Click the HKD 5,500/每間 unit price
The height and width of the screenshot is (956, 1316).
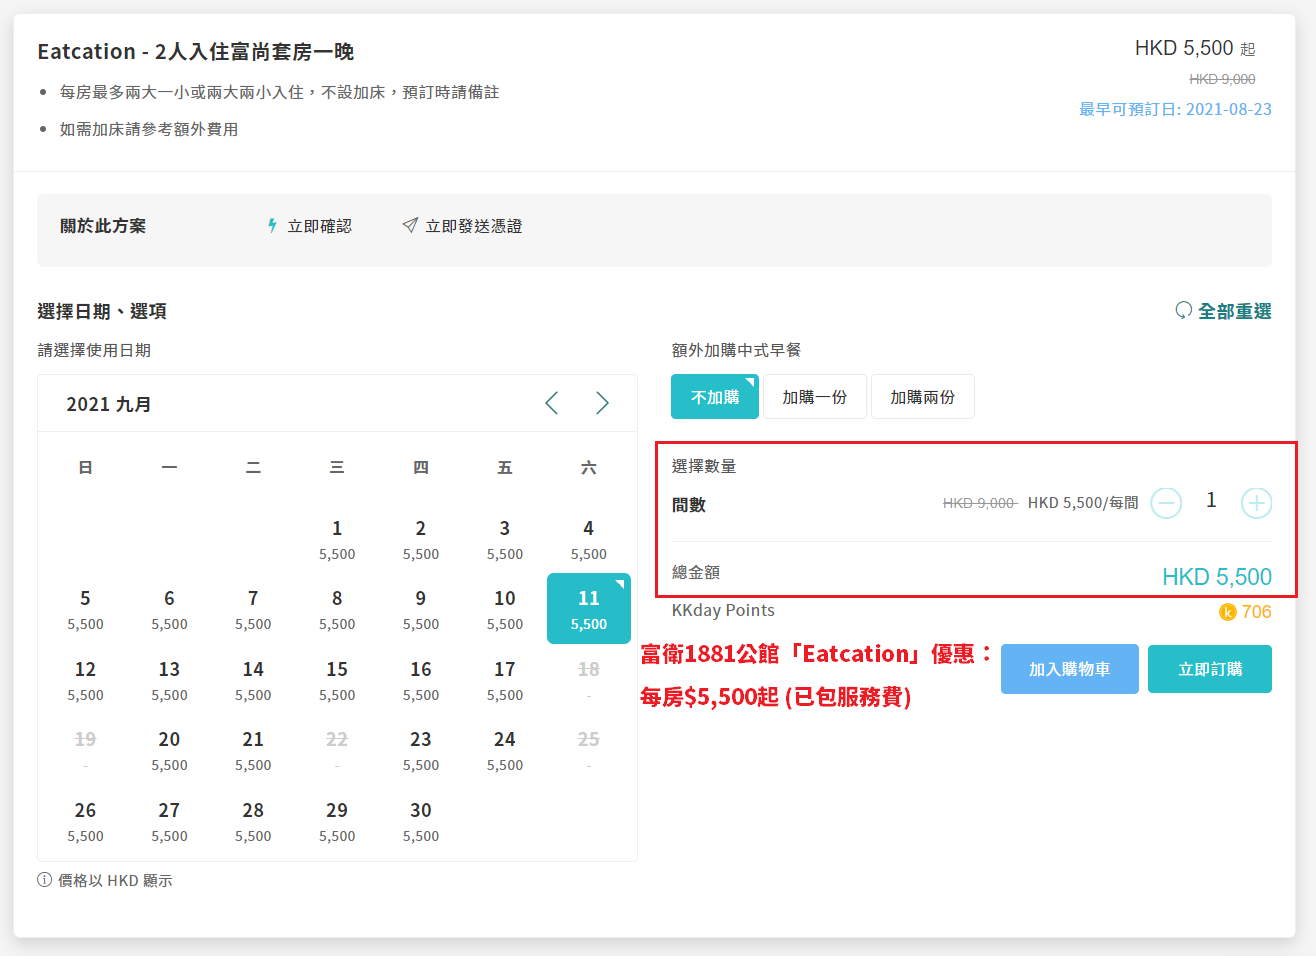coord(1083,503)
